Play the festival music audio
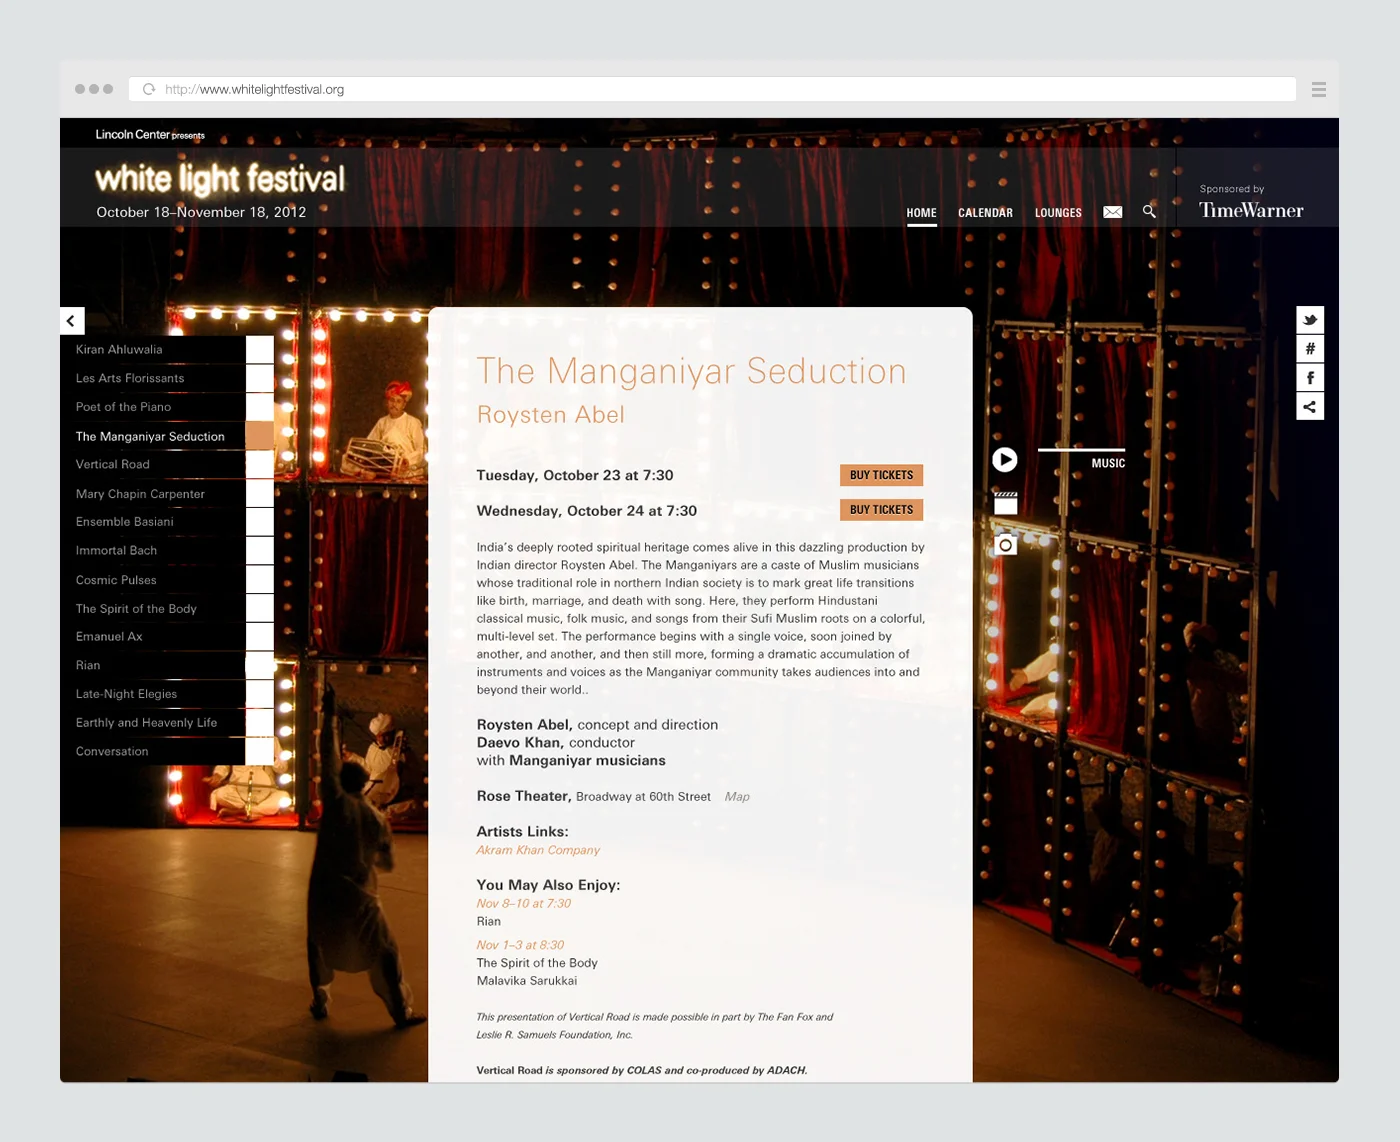The image size is (1400, 1142). (x=1004, y=460)
